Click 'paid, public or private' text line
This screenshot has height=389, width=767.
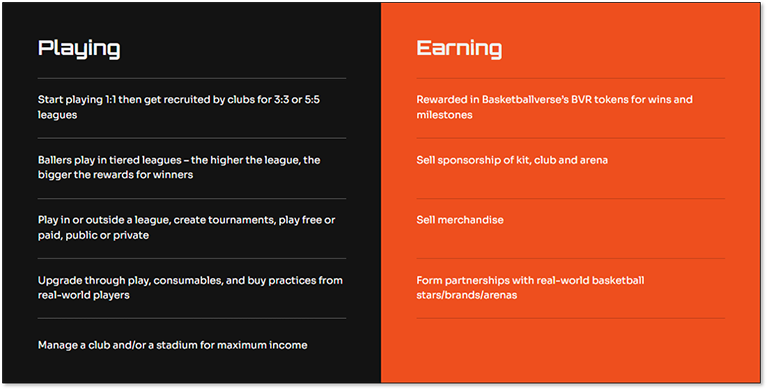click(x=93, y=235)
